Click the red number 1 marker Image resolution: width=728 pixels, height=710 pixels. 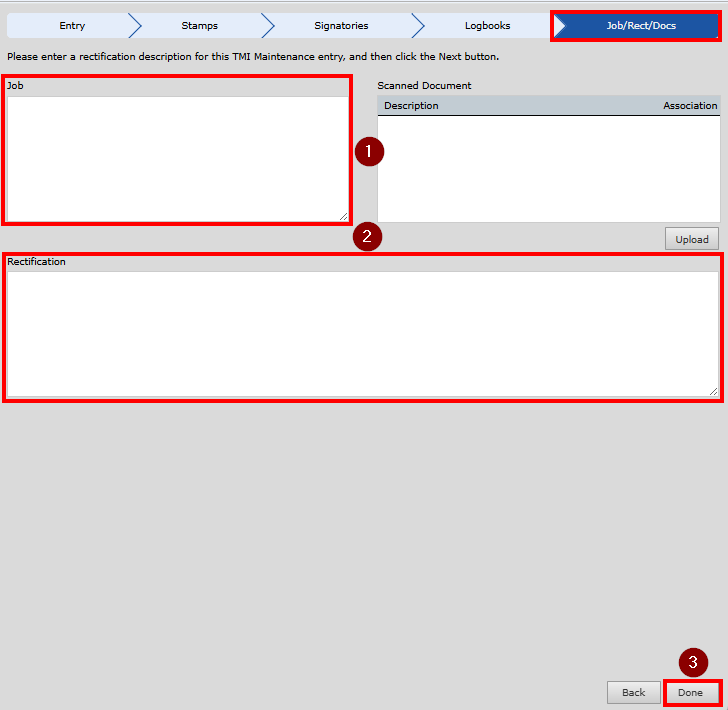coord(369,152)
